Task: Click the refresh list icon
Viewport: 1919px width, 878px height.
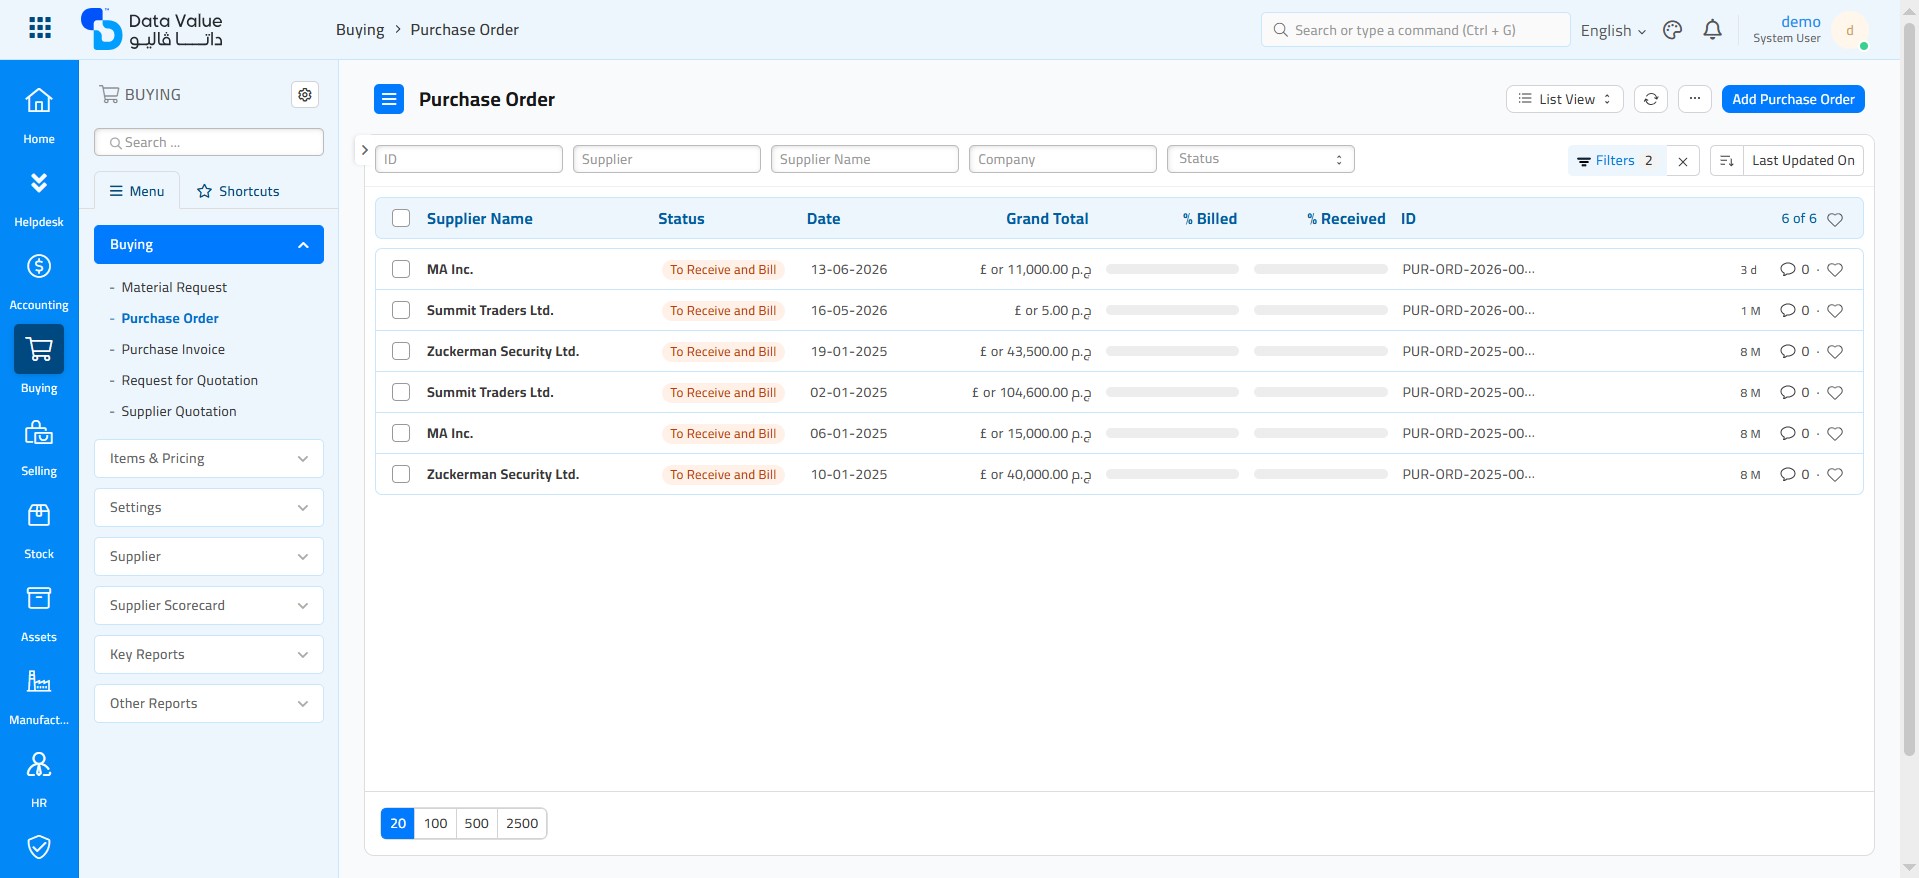Action: pyautogui.click(x=1651, y=99)
